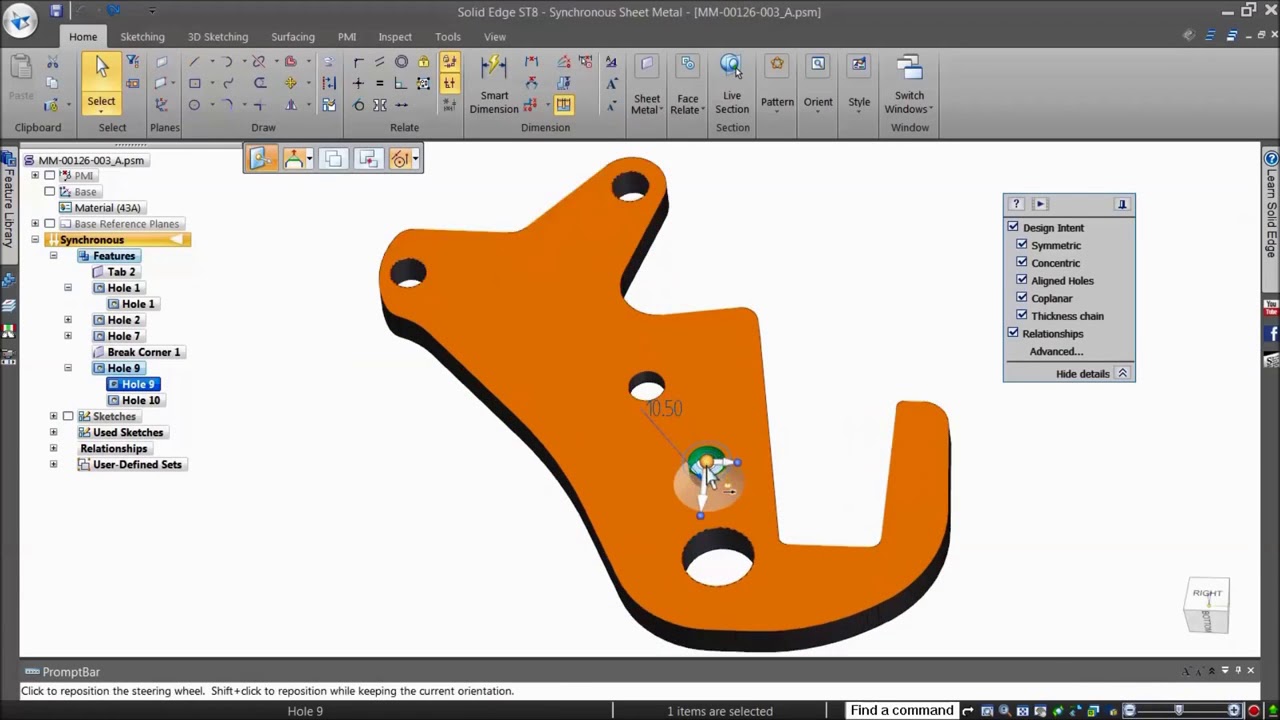Image resolution: width=1280 pixels, height=720 pixels.
Task: Toggle the Relationships checkbox in Design Intent panel
Action: pyautogui.click(x=1013, y=333)
